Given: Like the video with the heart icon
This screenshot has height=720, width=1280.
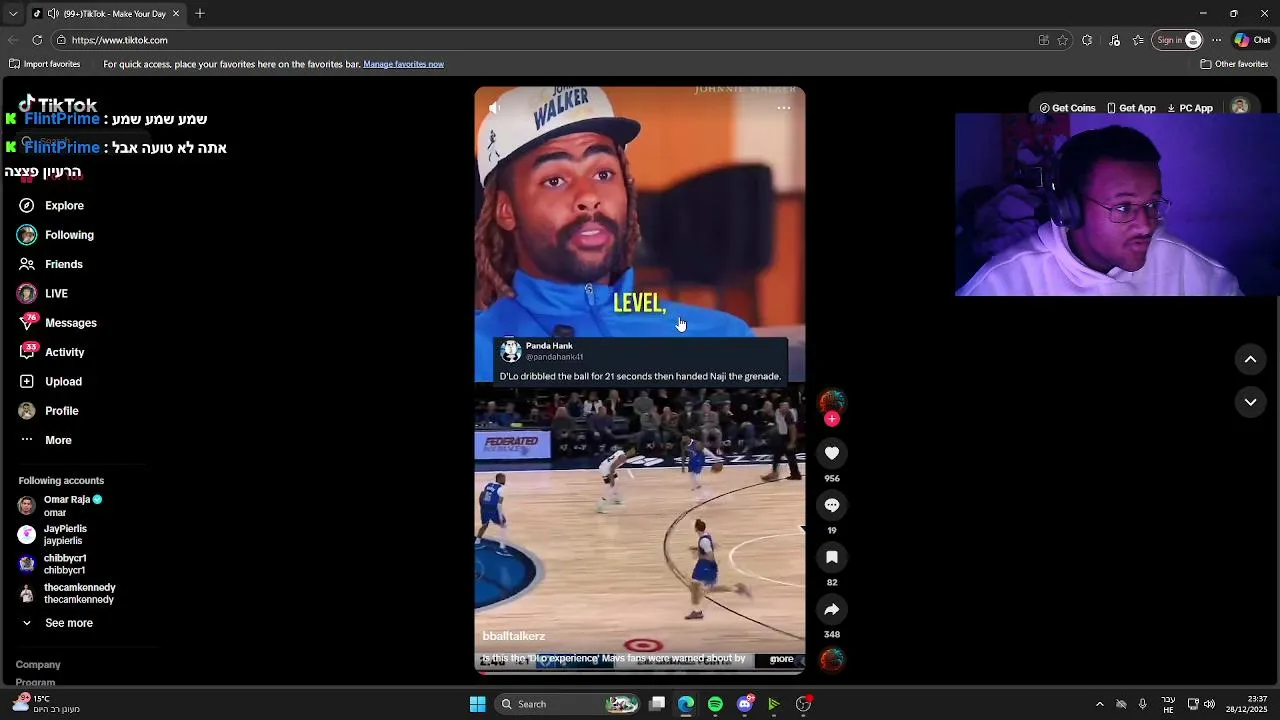Looking at the screenshot, I should [831, 453].
